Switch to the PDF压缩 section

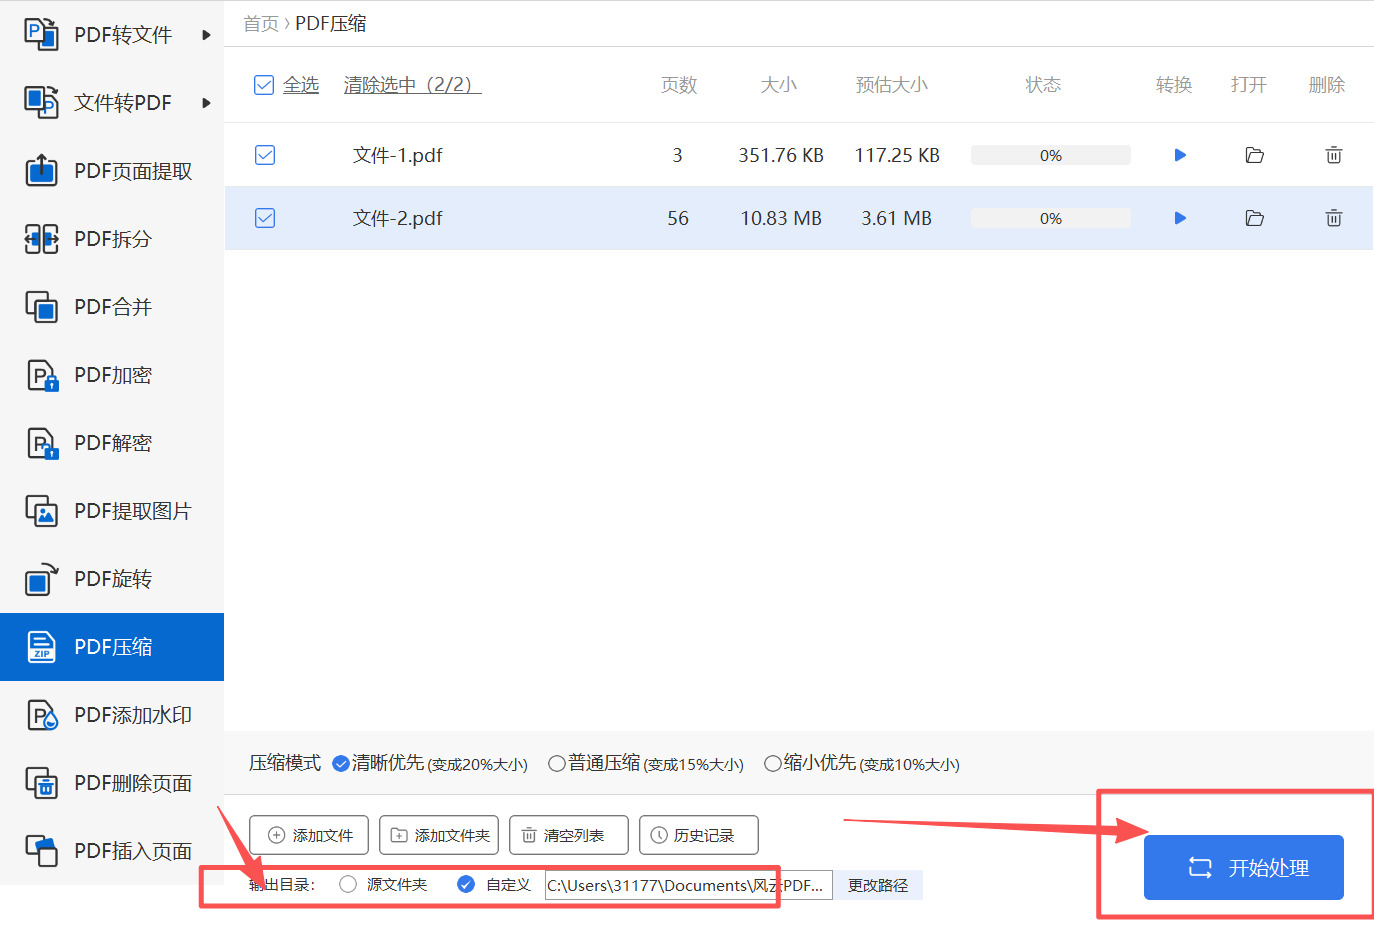pos(110,647)
